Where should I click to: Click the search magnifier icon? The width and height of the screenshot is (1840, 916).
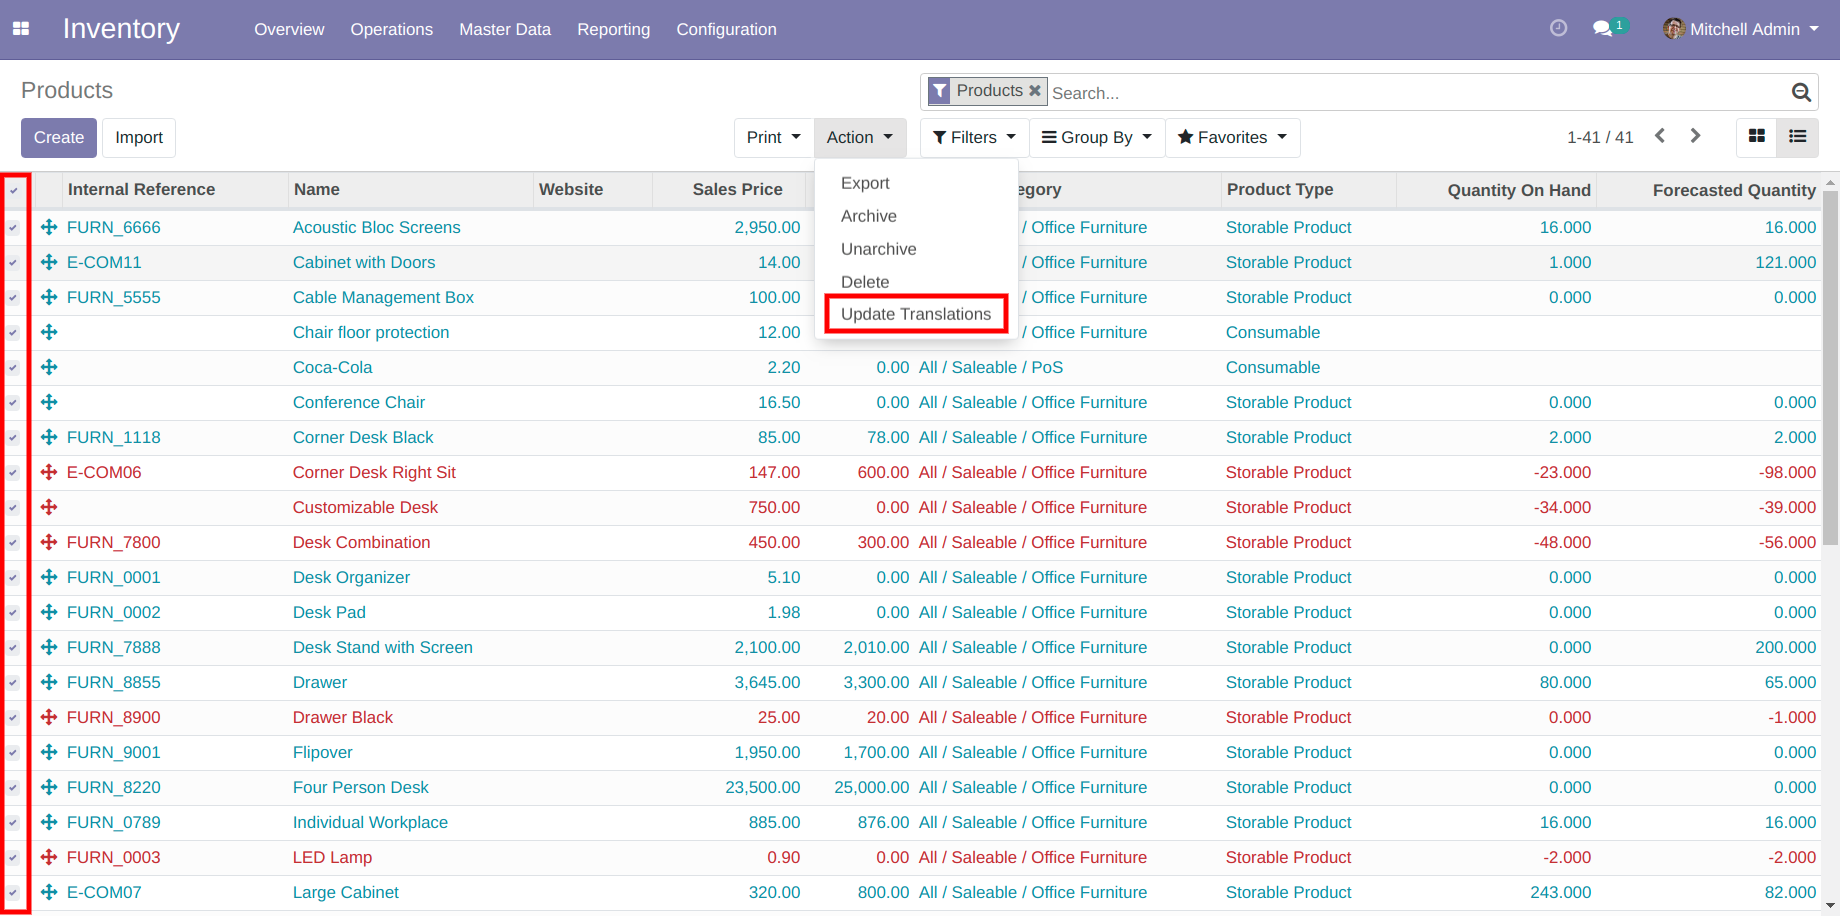pos(1801,93)
